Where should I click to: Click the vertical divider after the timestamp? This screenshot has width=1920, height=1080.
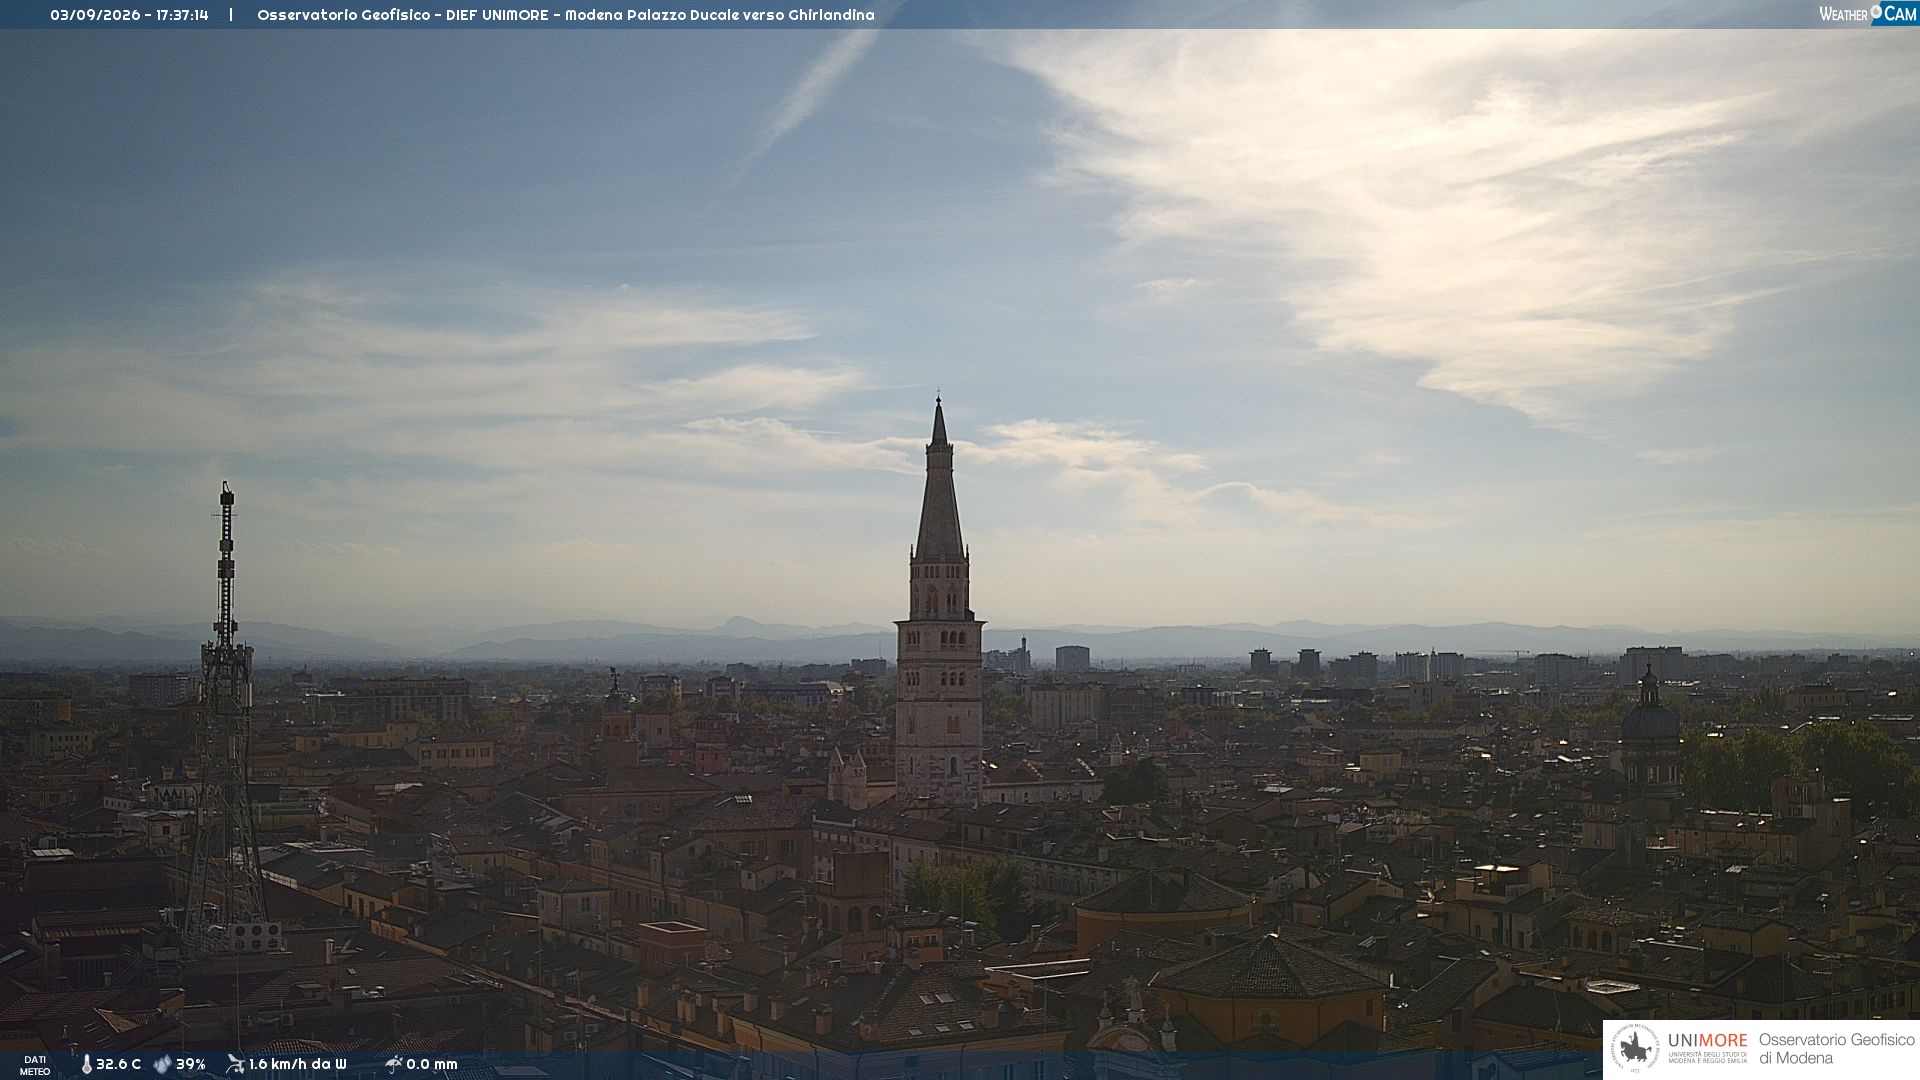coord(231,15)
